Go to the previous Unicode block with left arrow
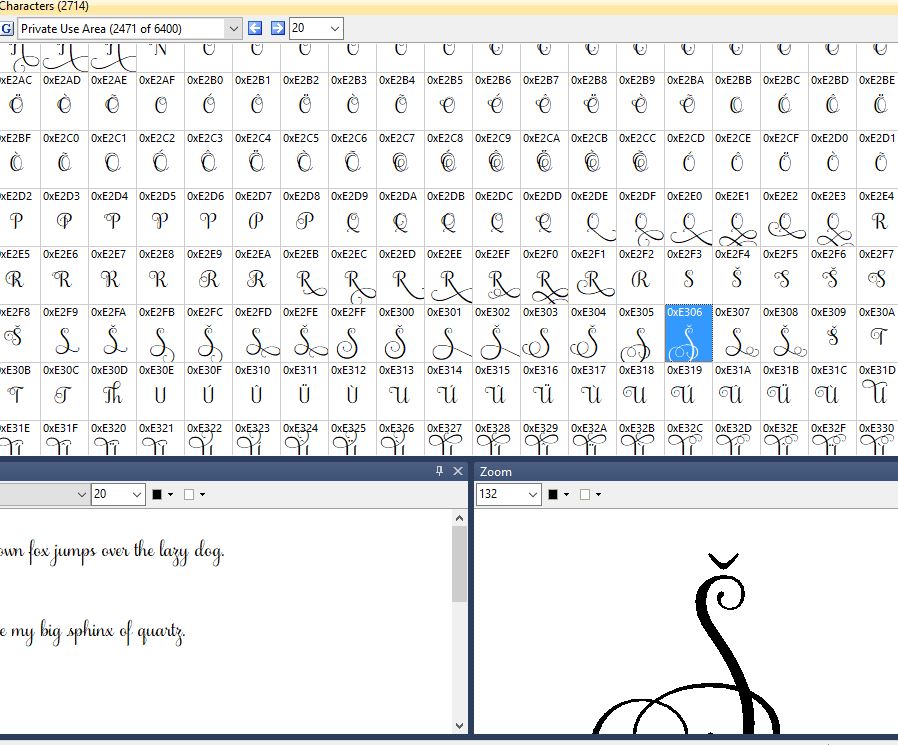The image size is (898, 745). pos(255,28)
